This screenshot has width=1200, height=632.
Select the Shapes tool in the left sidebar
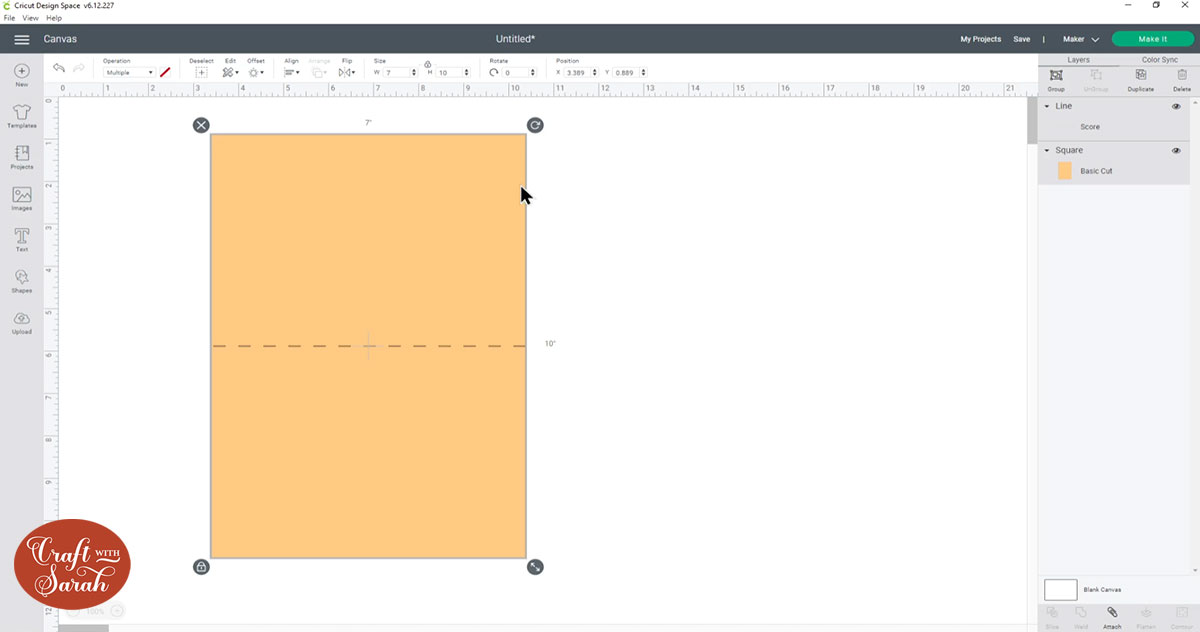[20, 279]
